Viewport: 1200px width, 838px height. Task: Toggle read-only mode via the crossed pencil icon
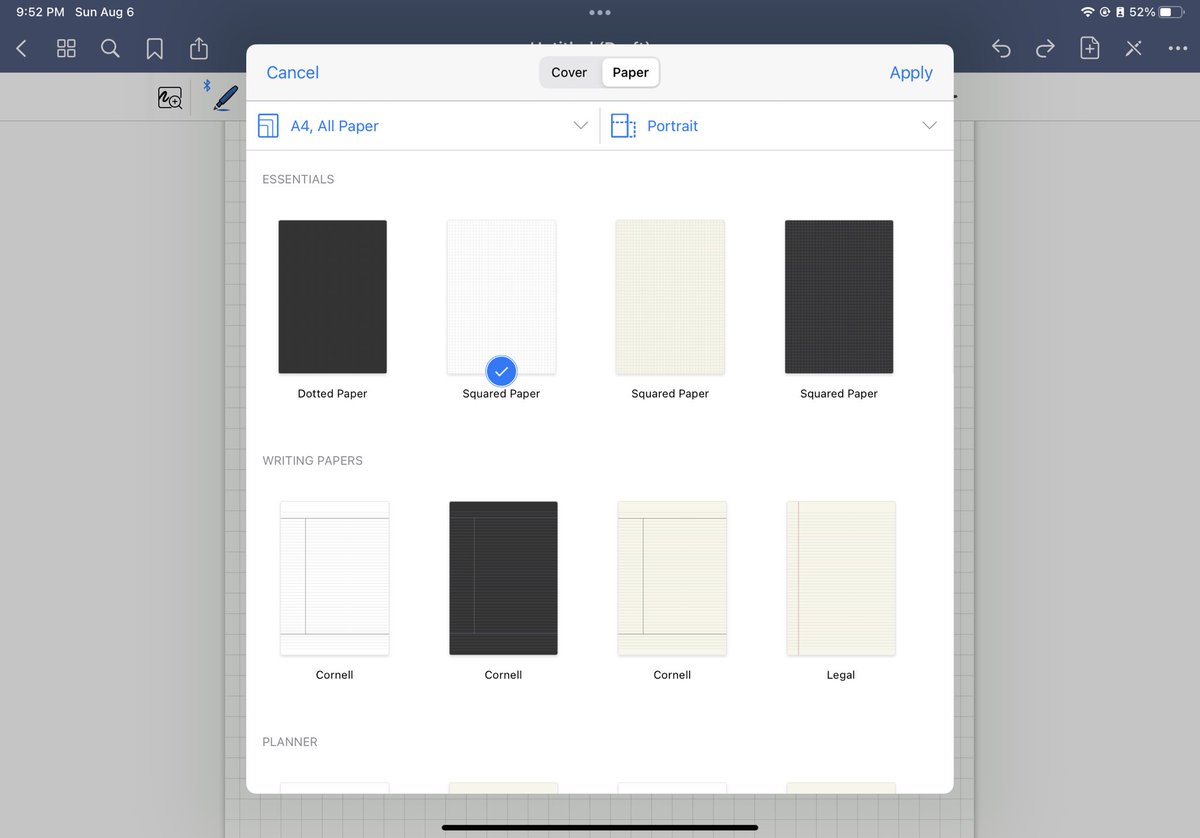point(1133,48)
